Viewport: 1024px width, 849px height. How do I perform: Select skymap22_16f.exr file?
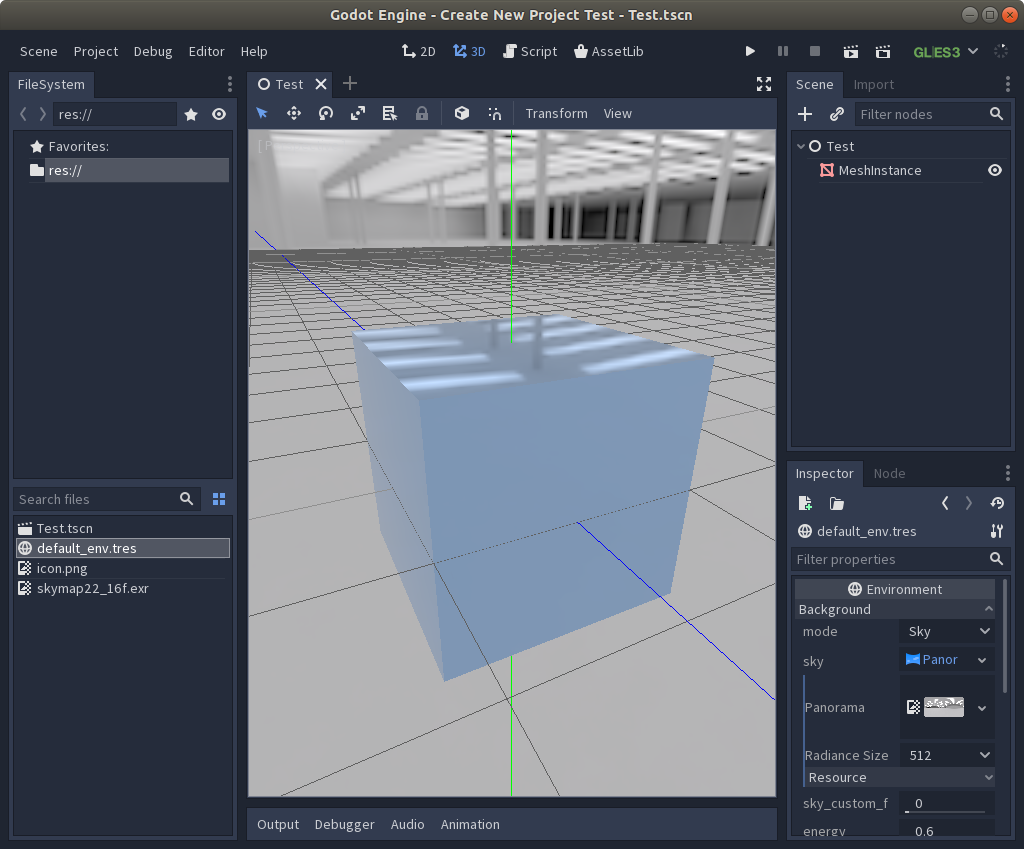click(92, 588)
